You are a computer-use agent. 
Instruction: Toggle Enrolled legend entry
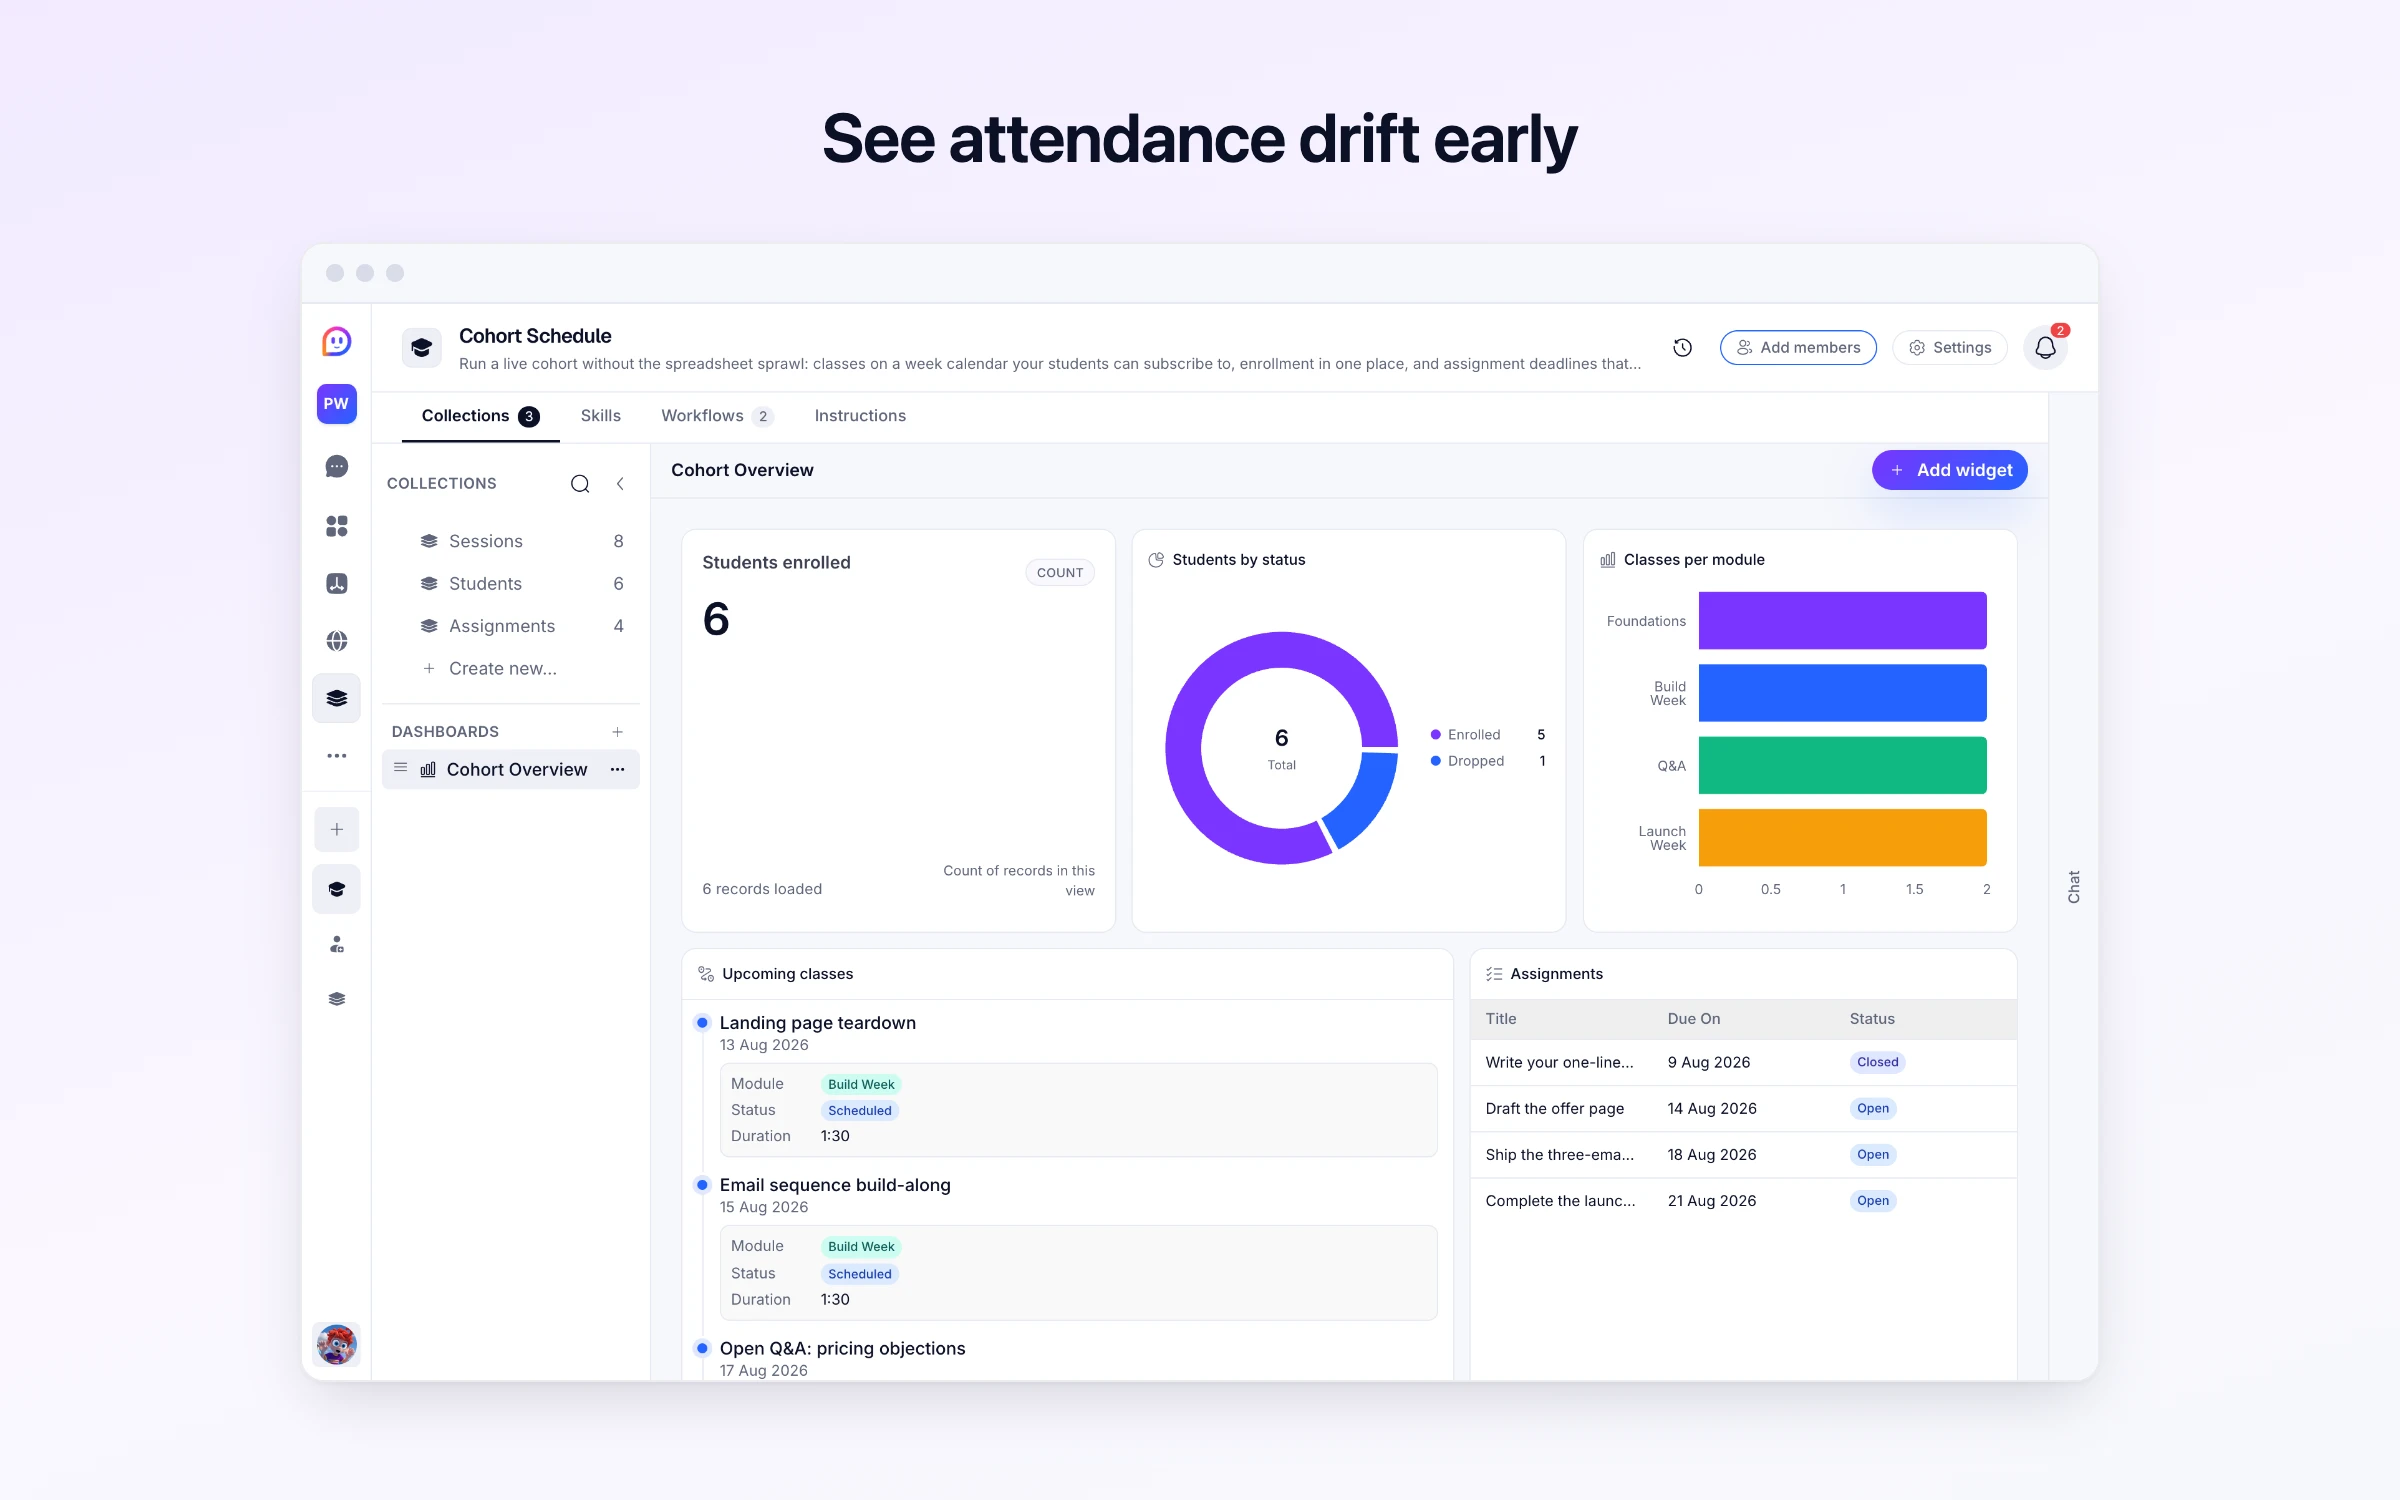coord(1488,735)
